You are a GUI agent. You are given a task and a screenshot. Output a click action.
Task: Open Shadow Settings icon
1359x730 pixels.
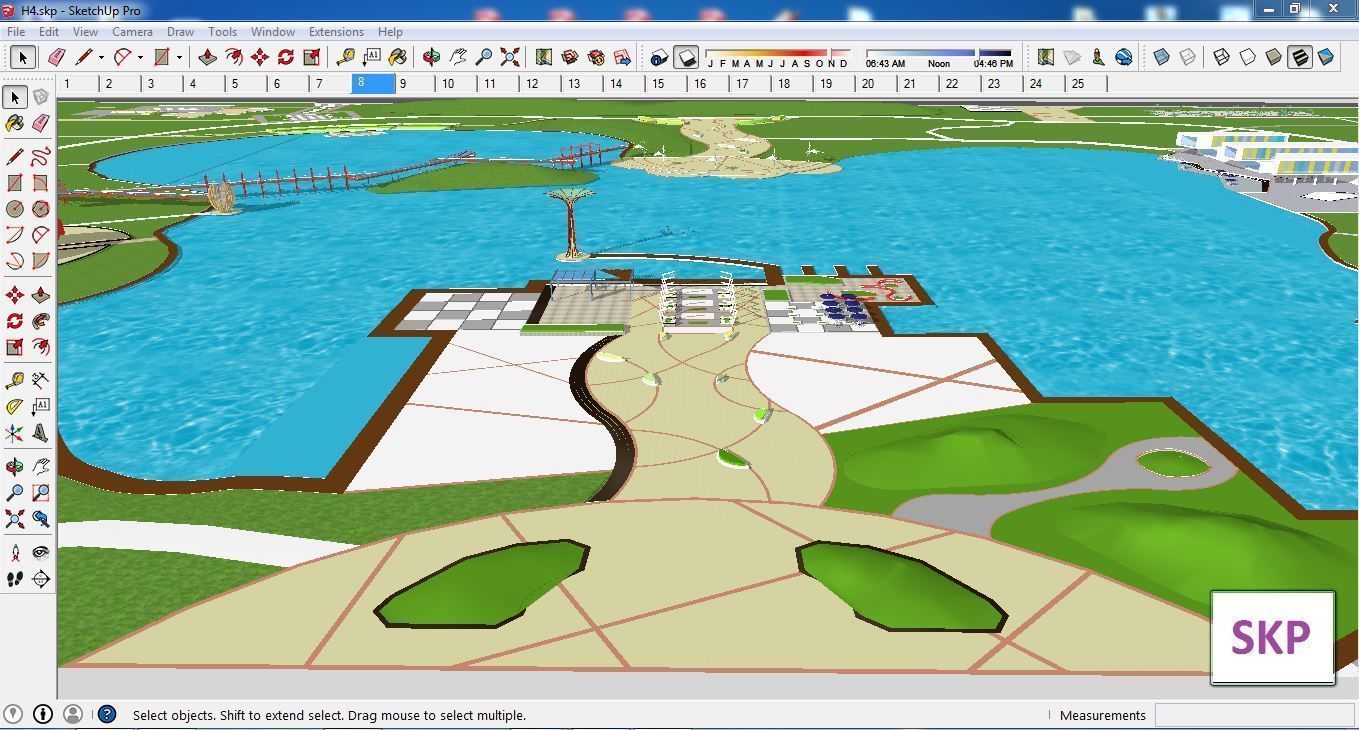tap(659, 57)
